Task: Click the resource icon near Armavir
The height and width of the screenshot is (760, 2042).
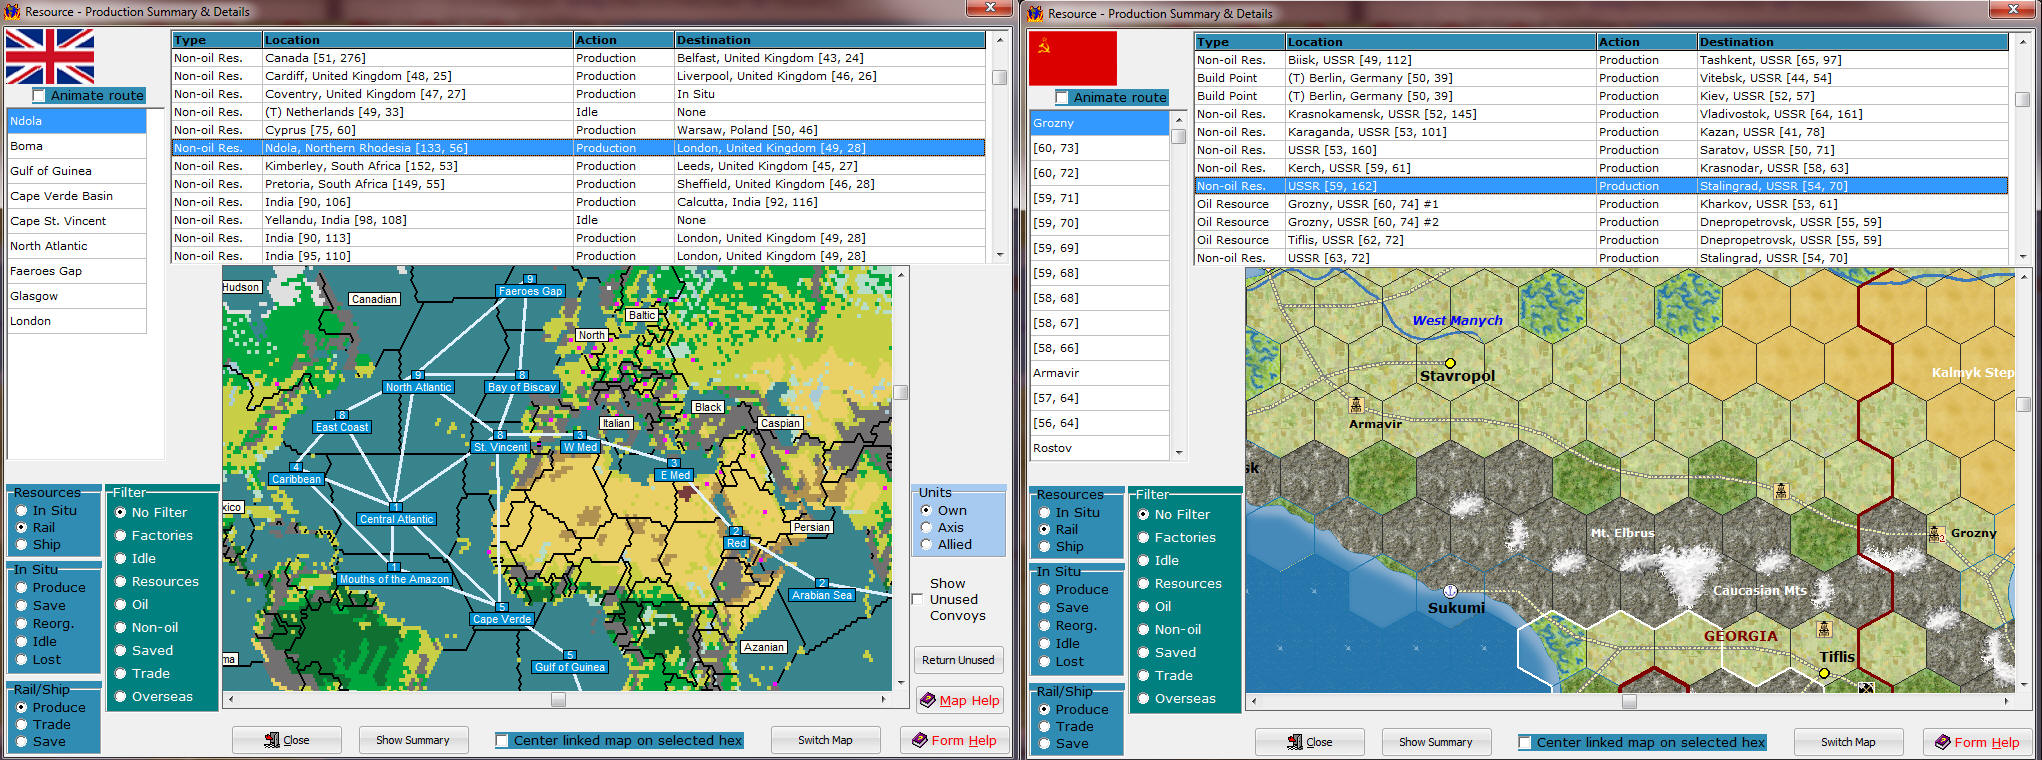Action: click(x=1356, y=405)
